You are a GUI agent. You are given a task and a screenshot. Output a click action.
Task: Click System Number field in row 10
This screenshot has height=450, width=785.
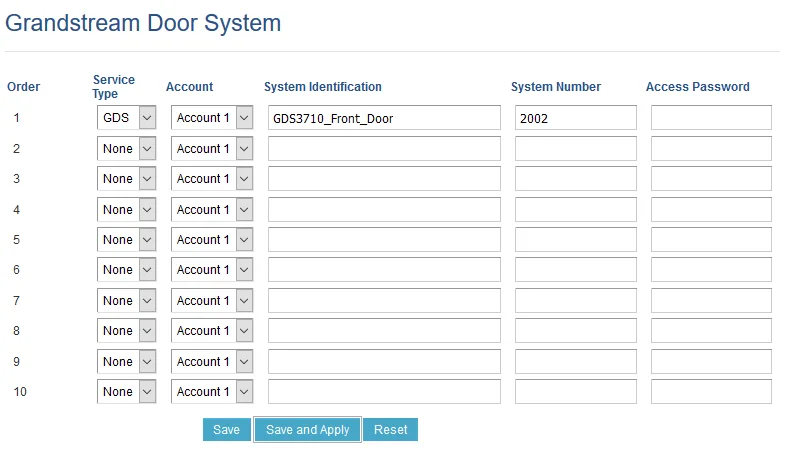[x=575, y=392]
